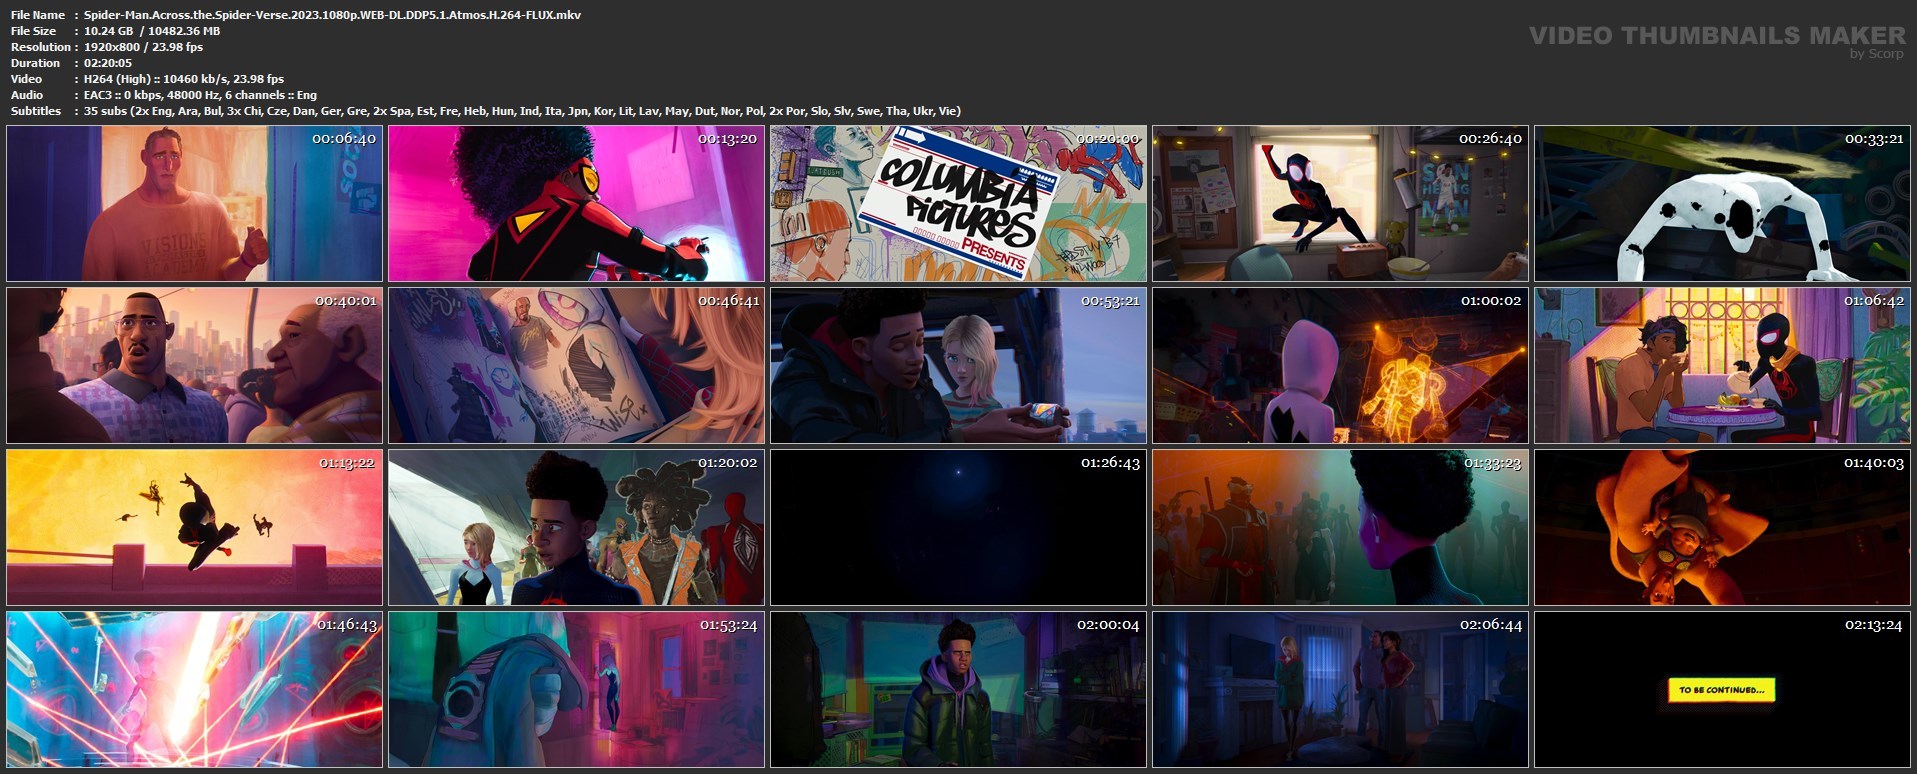Viewport: 1917px width, 774px height.
Task: Click the 'File Name' label
Action: (38, 15)
